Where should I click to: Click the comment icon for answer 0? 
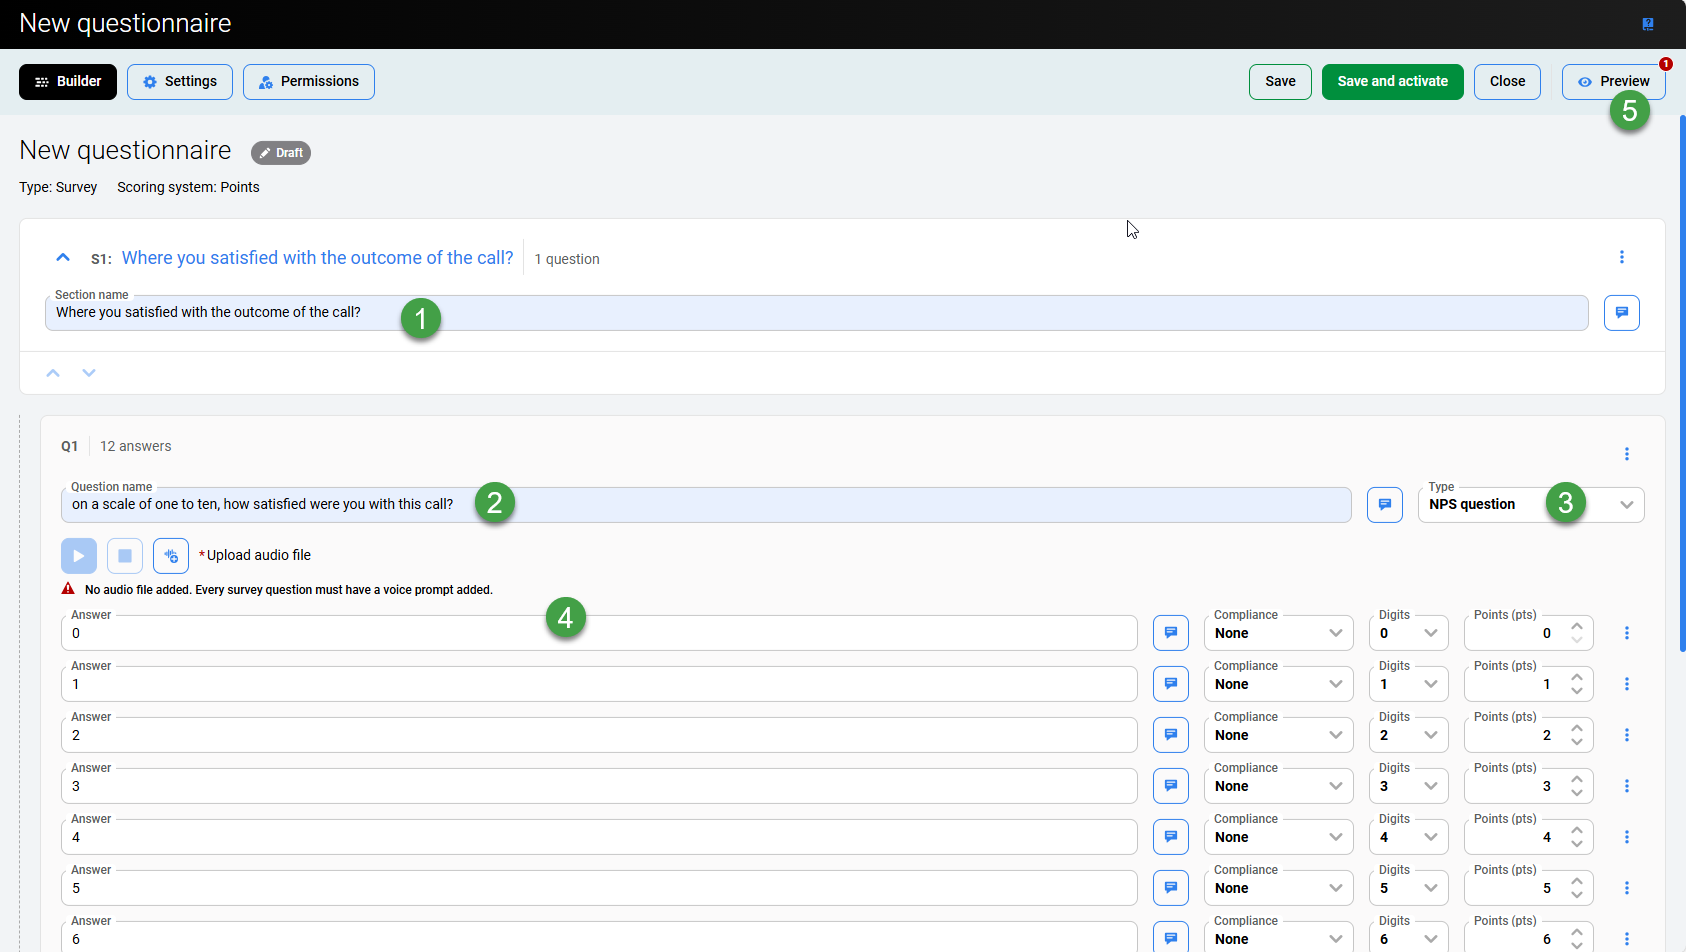click(1170, 633)
